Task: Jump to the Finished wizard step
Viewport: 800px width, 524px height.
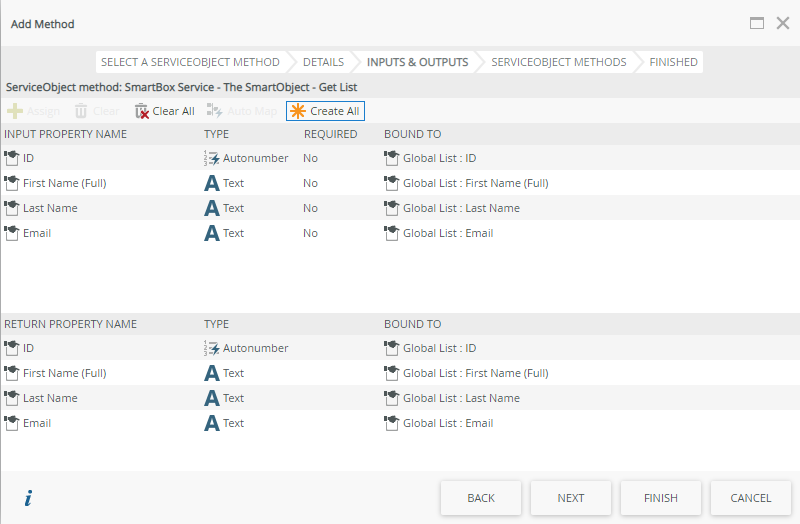Action: 673,62
